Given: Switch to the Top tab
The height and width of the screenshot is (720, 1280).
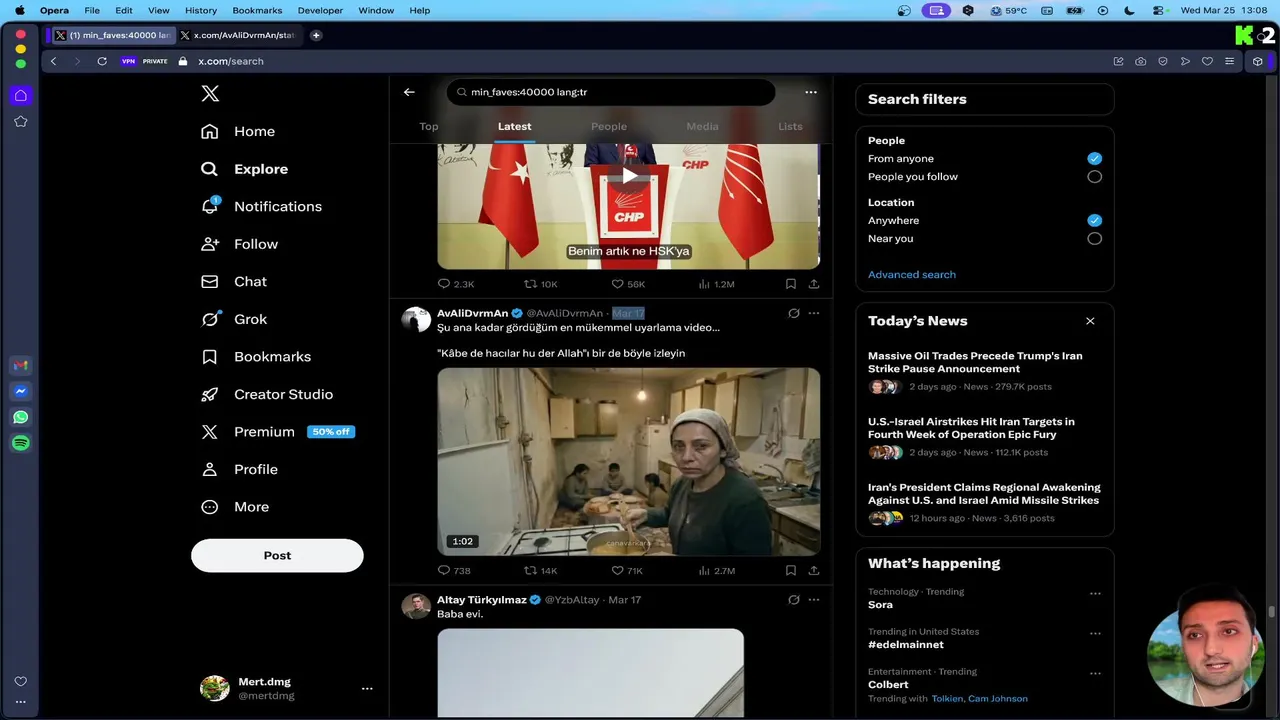Looking at the screenshot, I should click(x=429, y=126).
